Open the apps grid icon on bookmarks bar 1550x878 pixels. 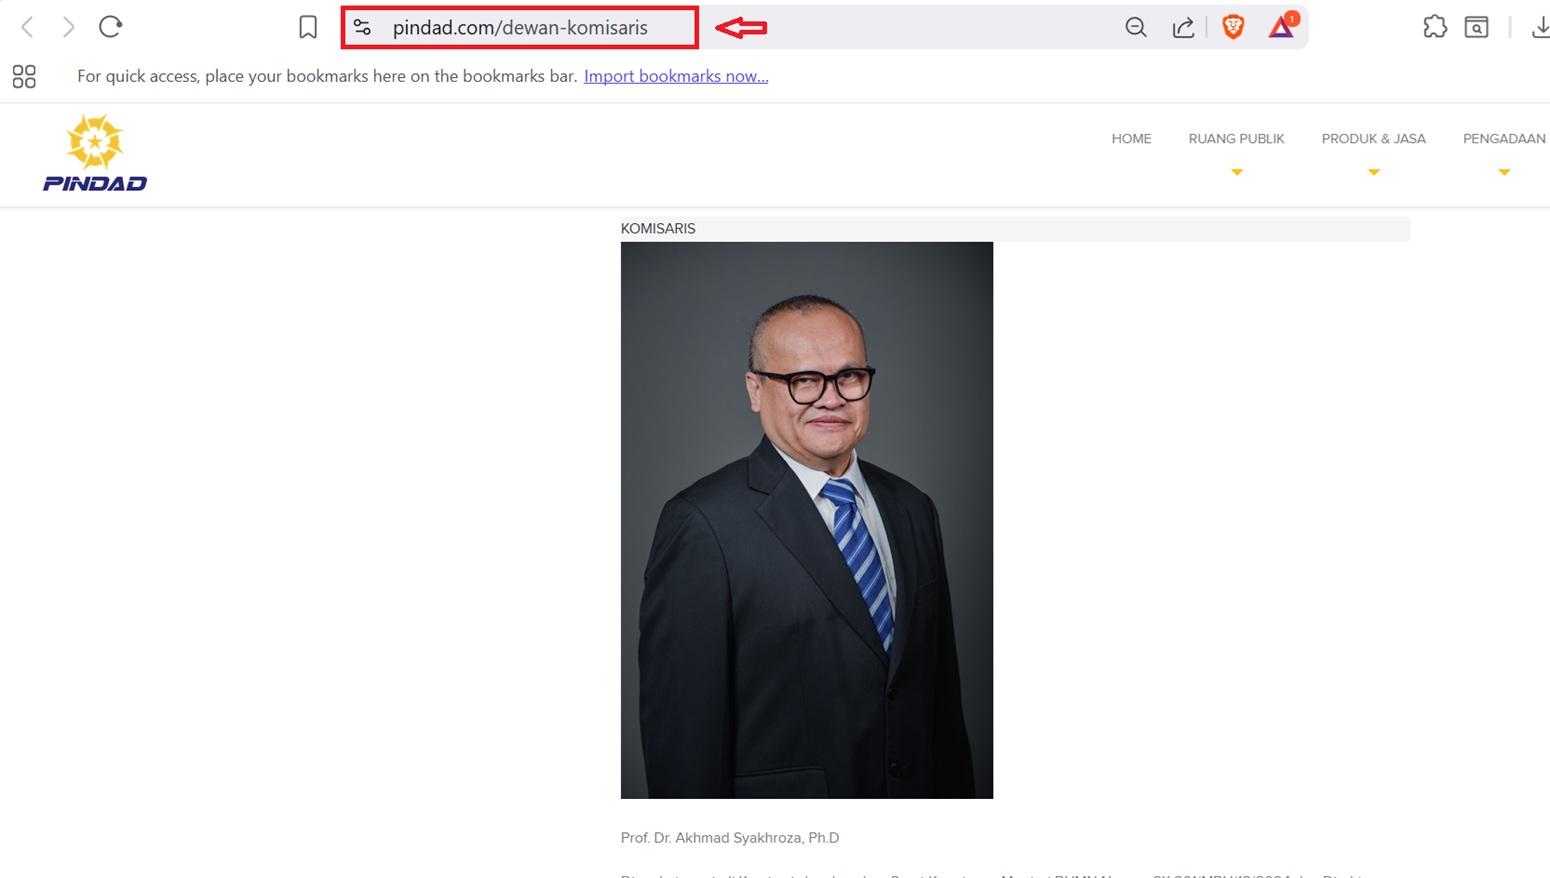(24, 76)
